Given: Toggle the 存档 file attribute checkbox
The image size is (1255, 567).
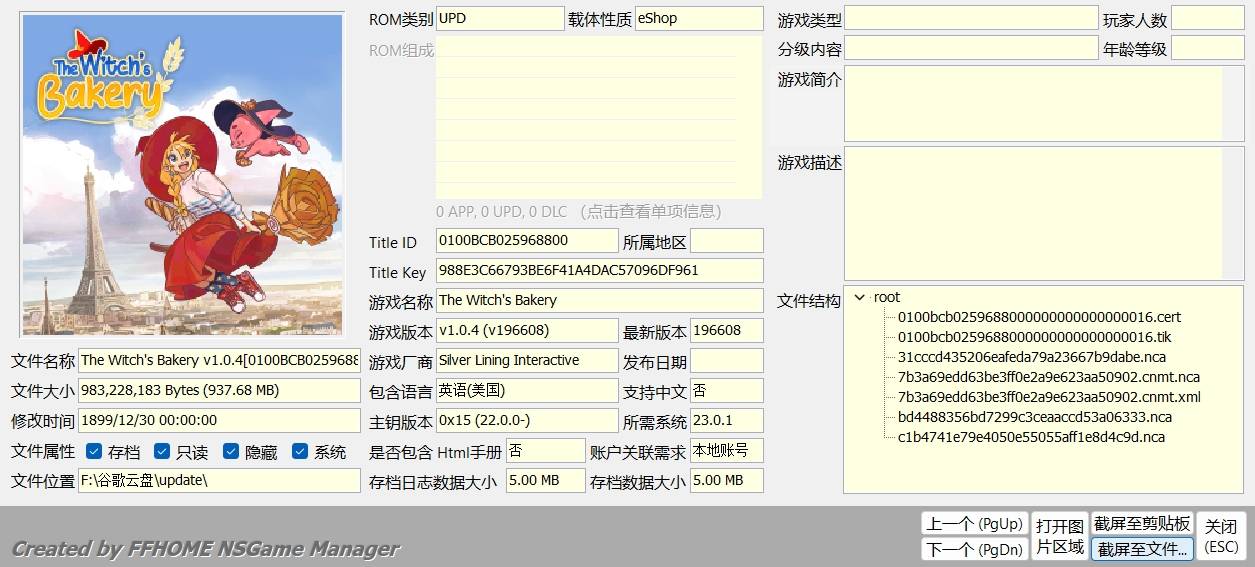Looking at the screenshot, I should point(94,452).
